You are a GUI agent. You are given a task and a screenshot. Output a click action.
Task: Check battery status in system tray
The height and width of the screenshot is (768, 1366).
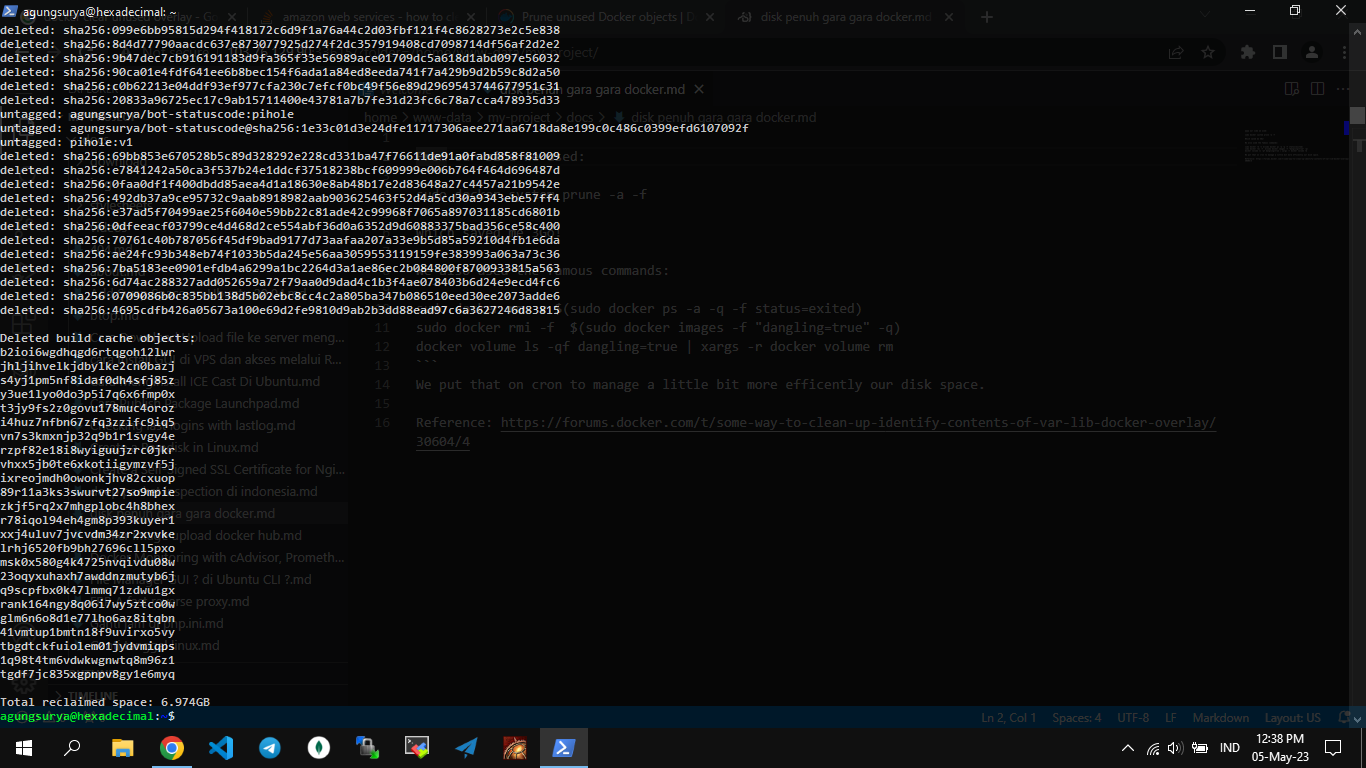coord(1196,748)
